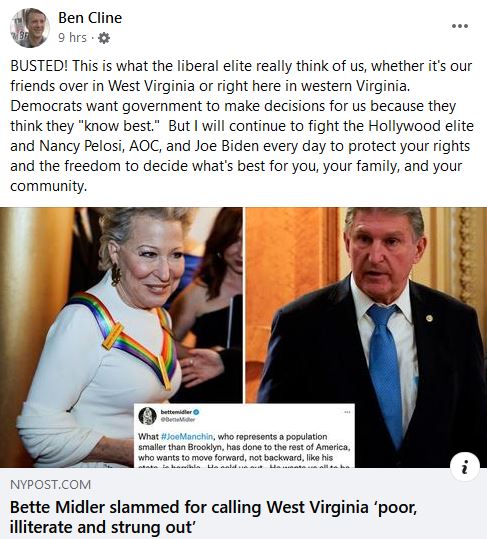Screen dimensions: 487x539
Task: Open the NYPOST.COM source label
Action: pos(51,485)
